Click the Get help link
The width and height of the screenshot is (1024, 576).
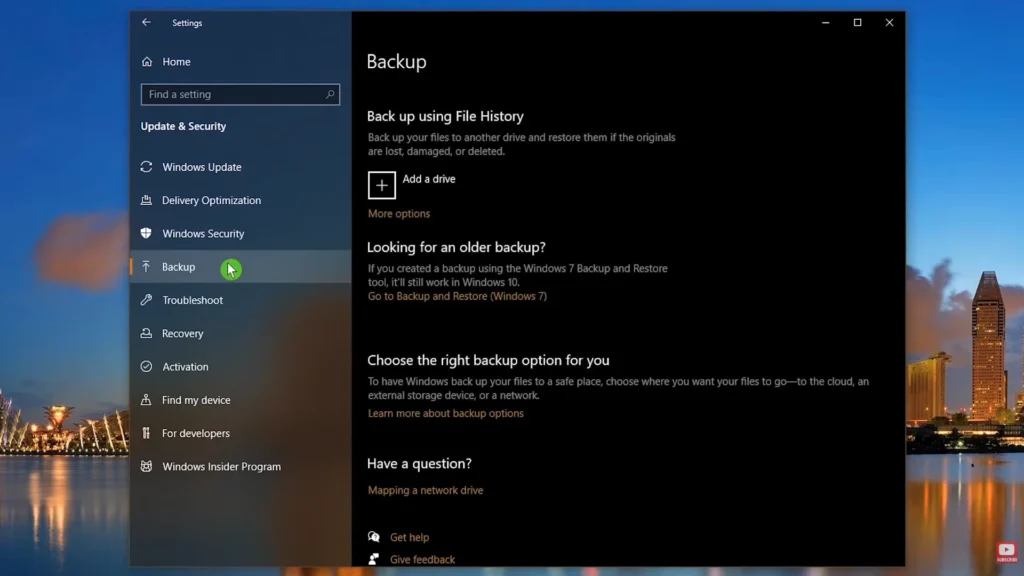pyautogui.click(x=409, y=537)
